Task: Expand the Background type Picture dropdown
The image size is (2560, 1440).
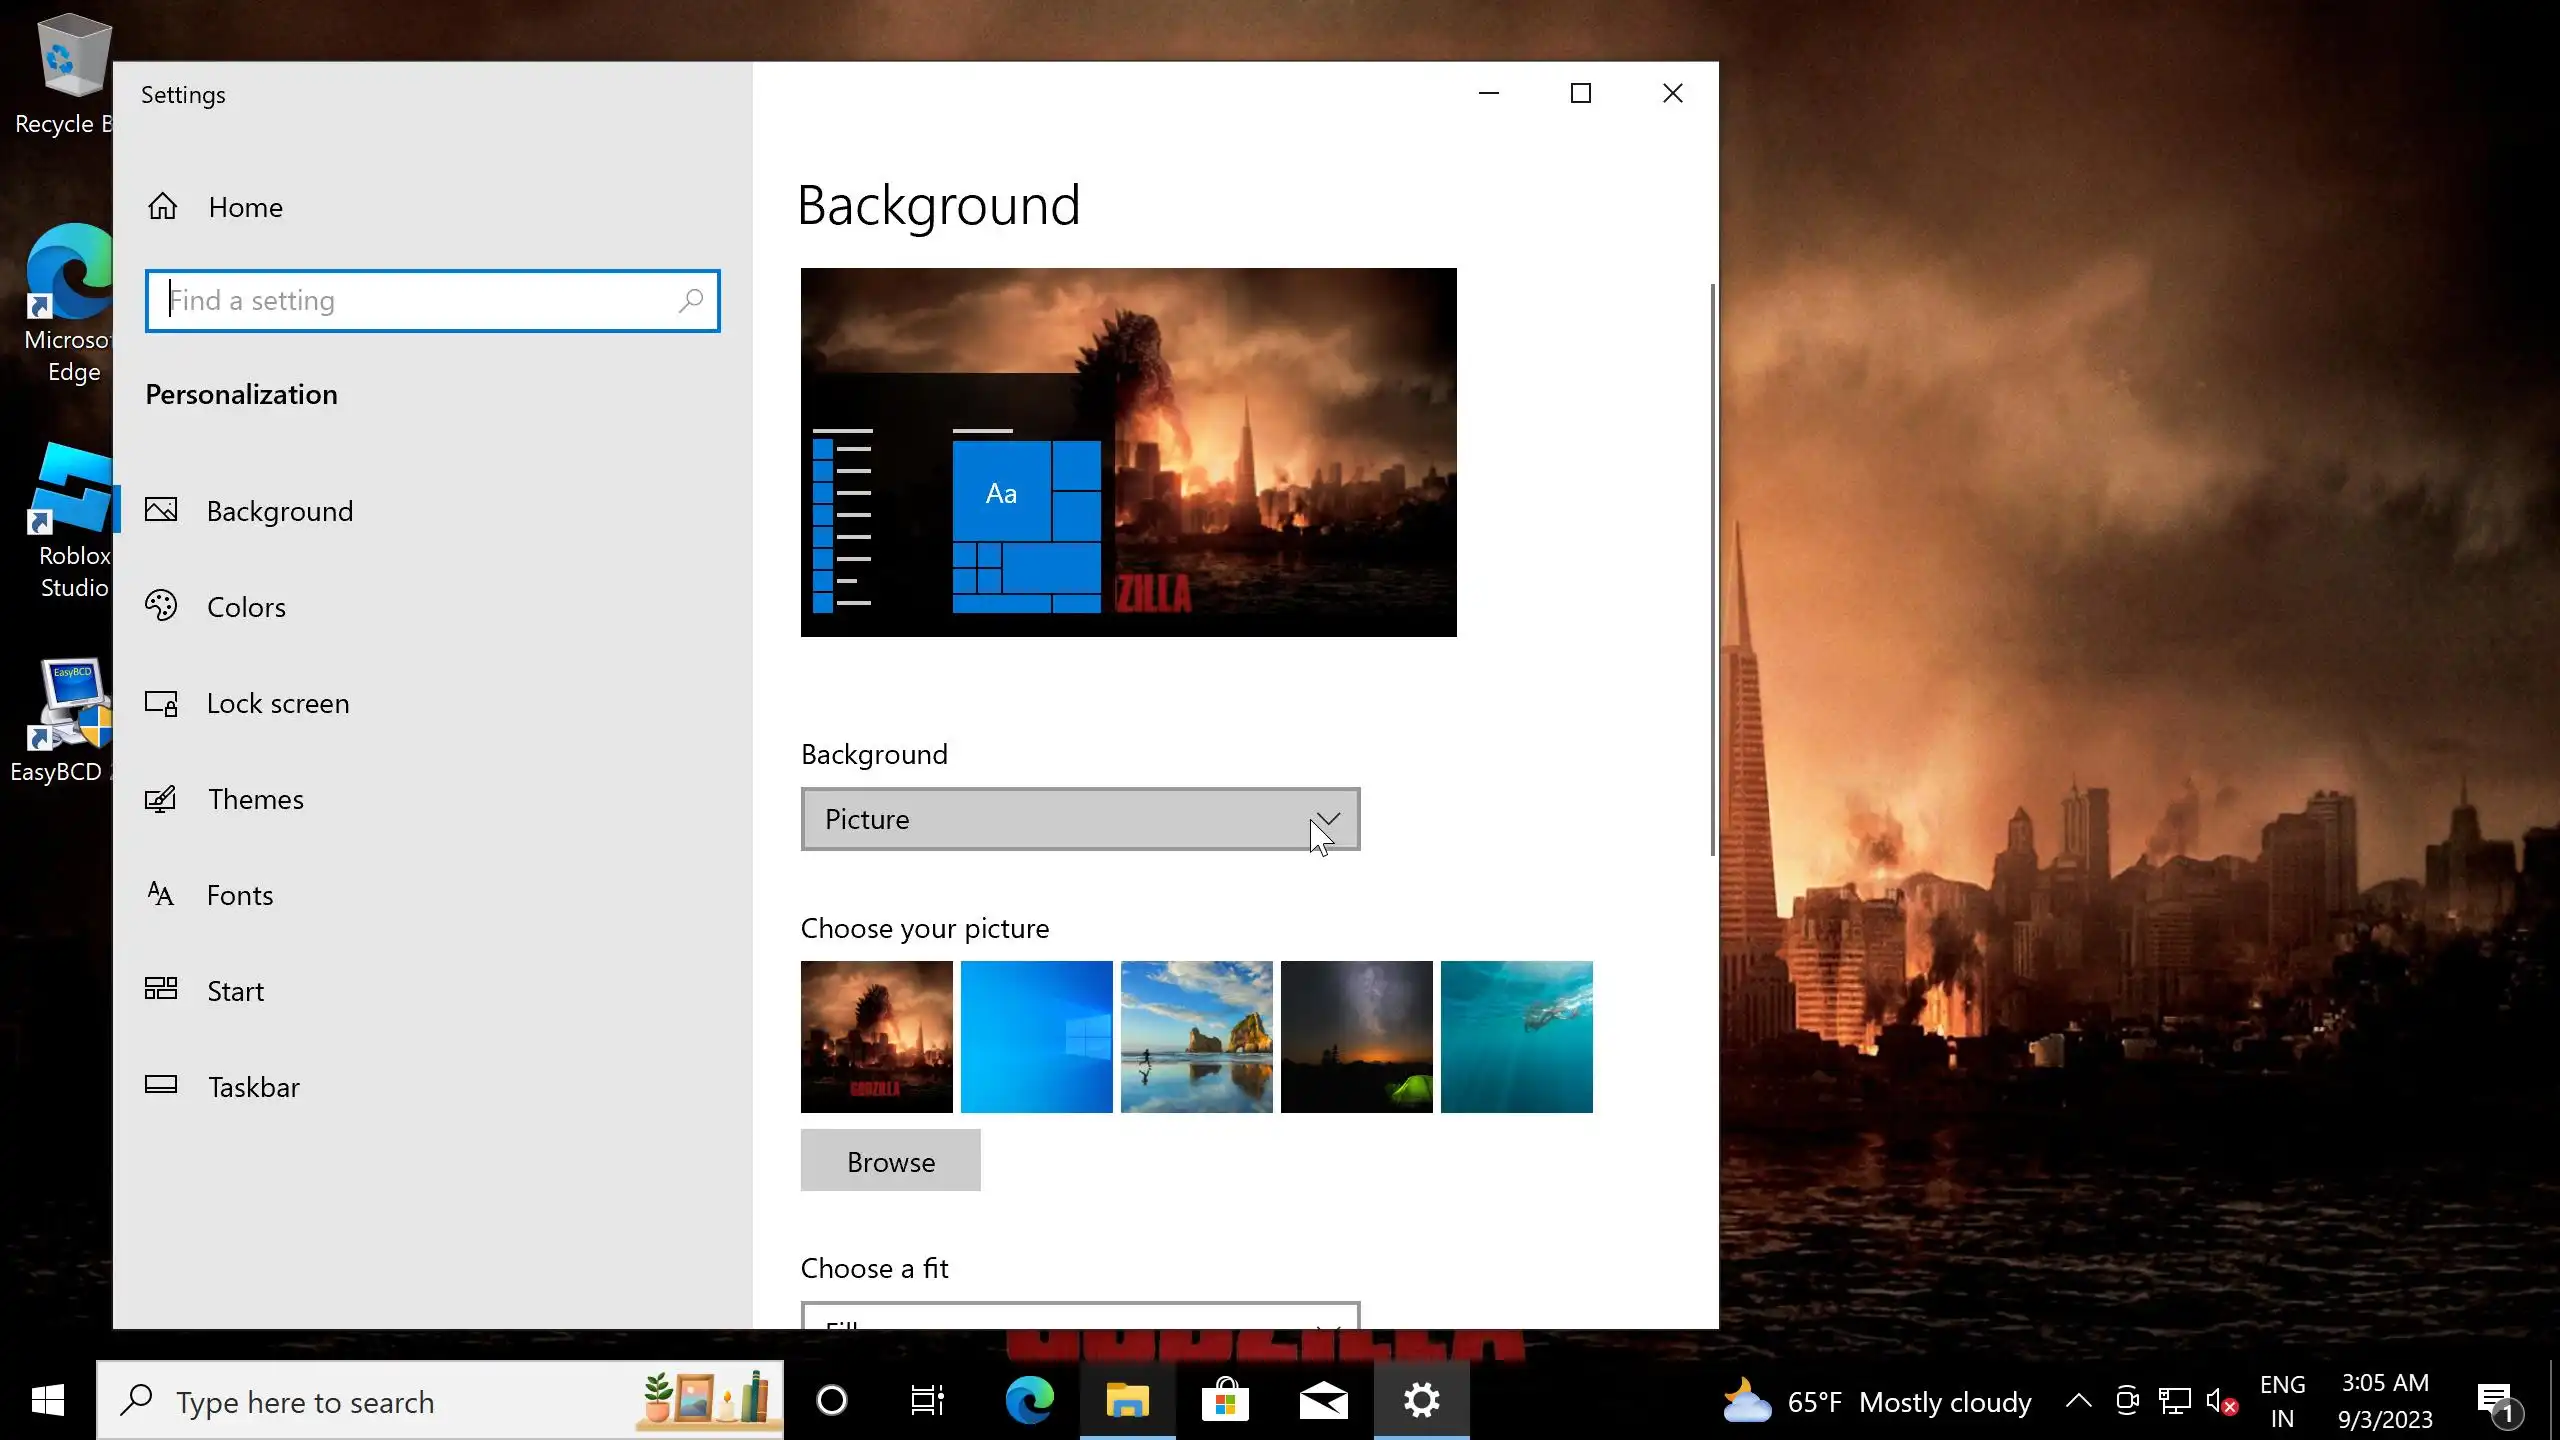Action: 1080,819
